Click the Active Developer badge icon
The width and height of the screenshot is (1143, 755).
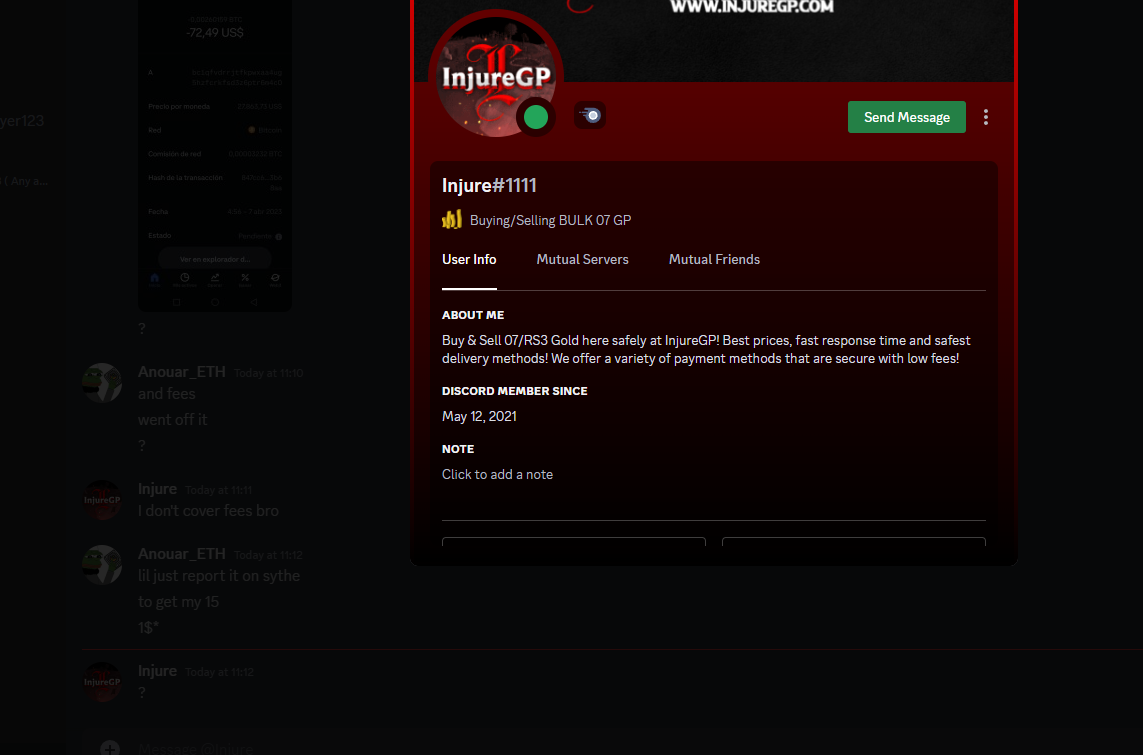pos(590,115)
